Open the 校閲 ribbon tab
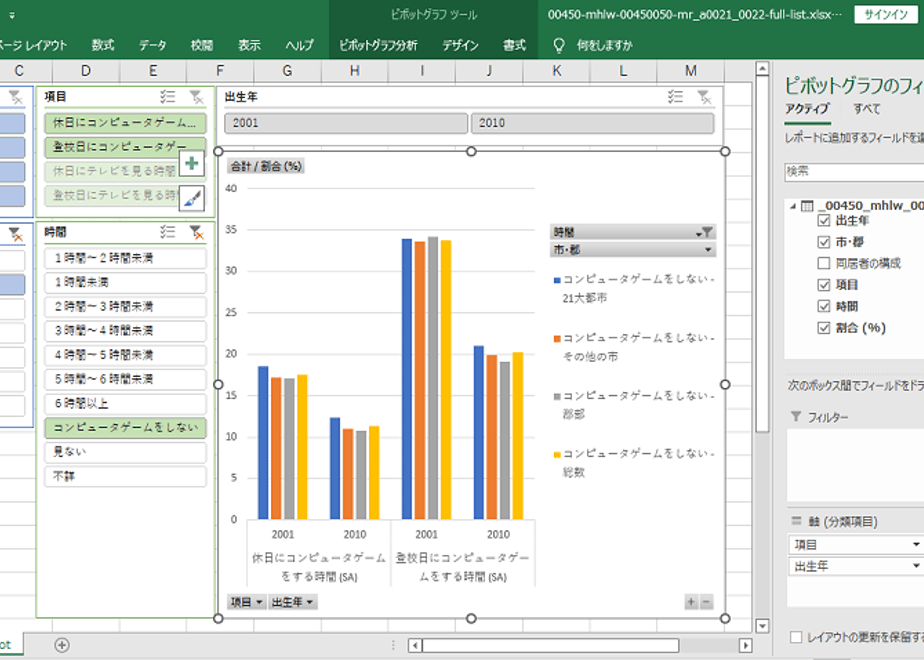Screen dimensions: 924x660 click(202, 45)
